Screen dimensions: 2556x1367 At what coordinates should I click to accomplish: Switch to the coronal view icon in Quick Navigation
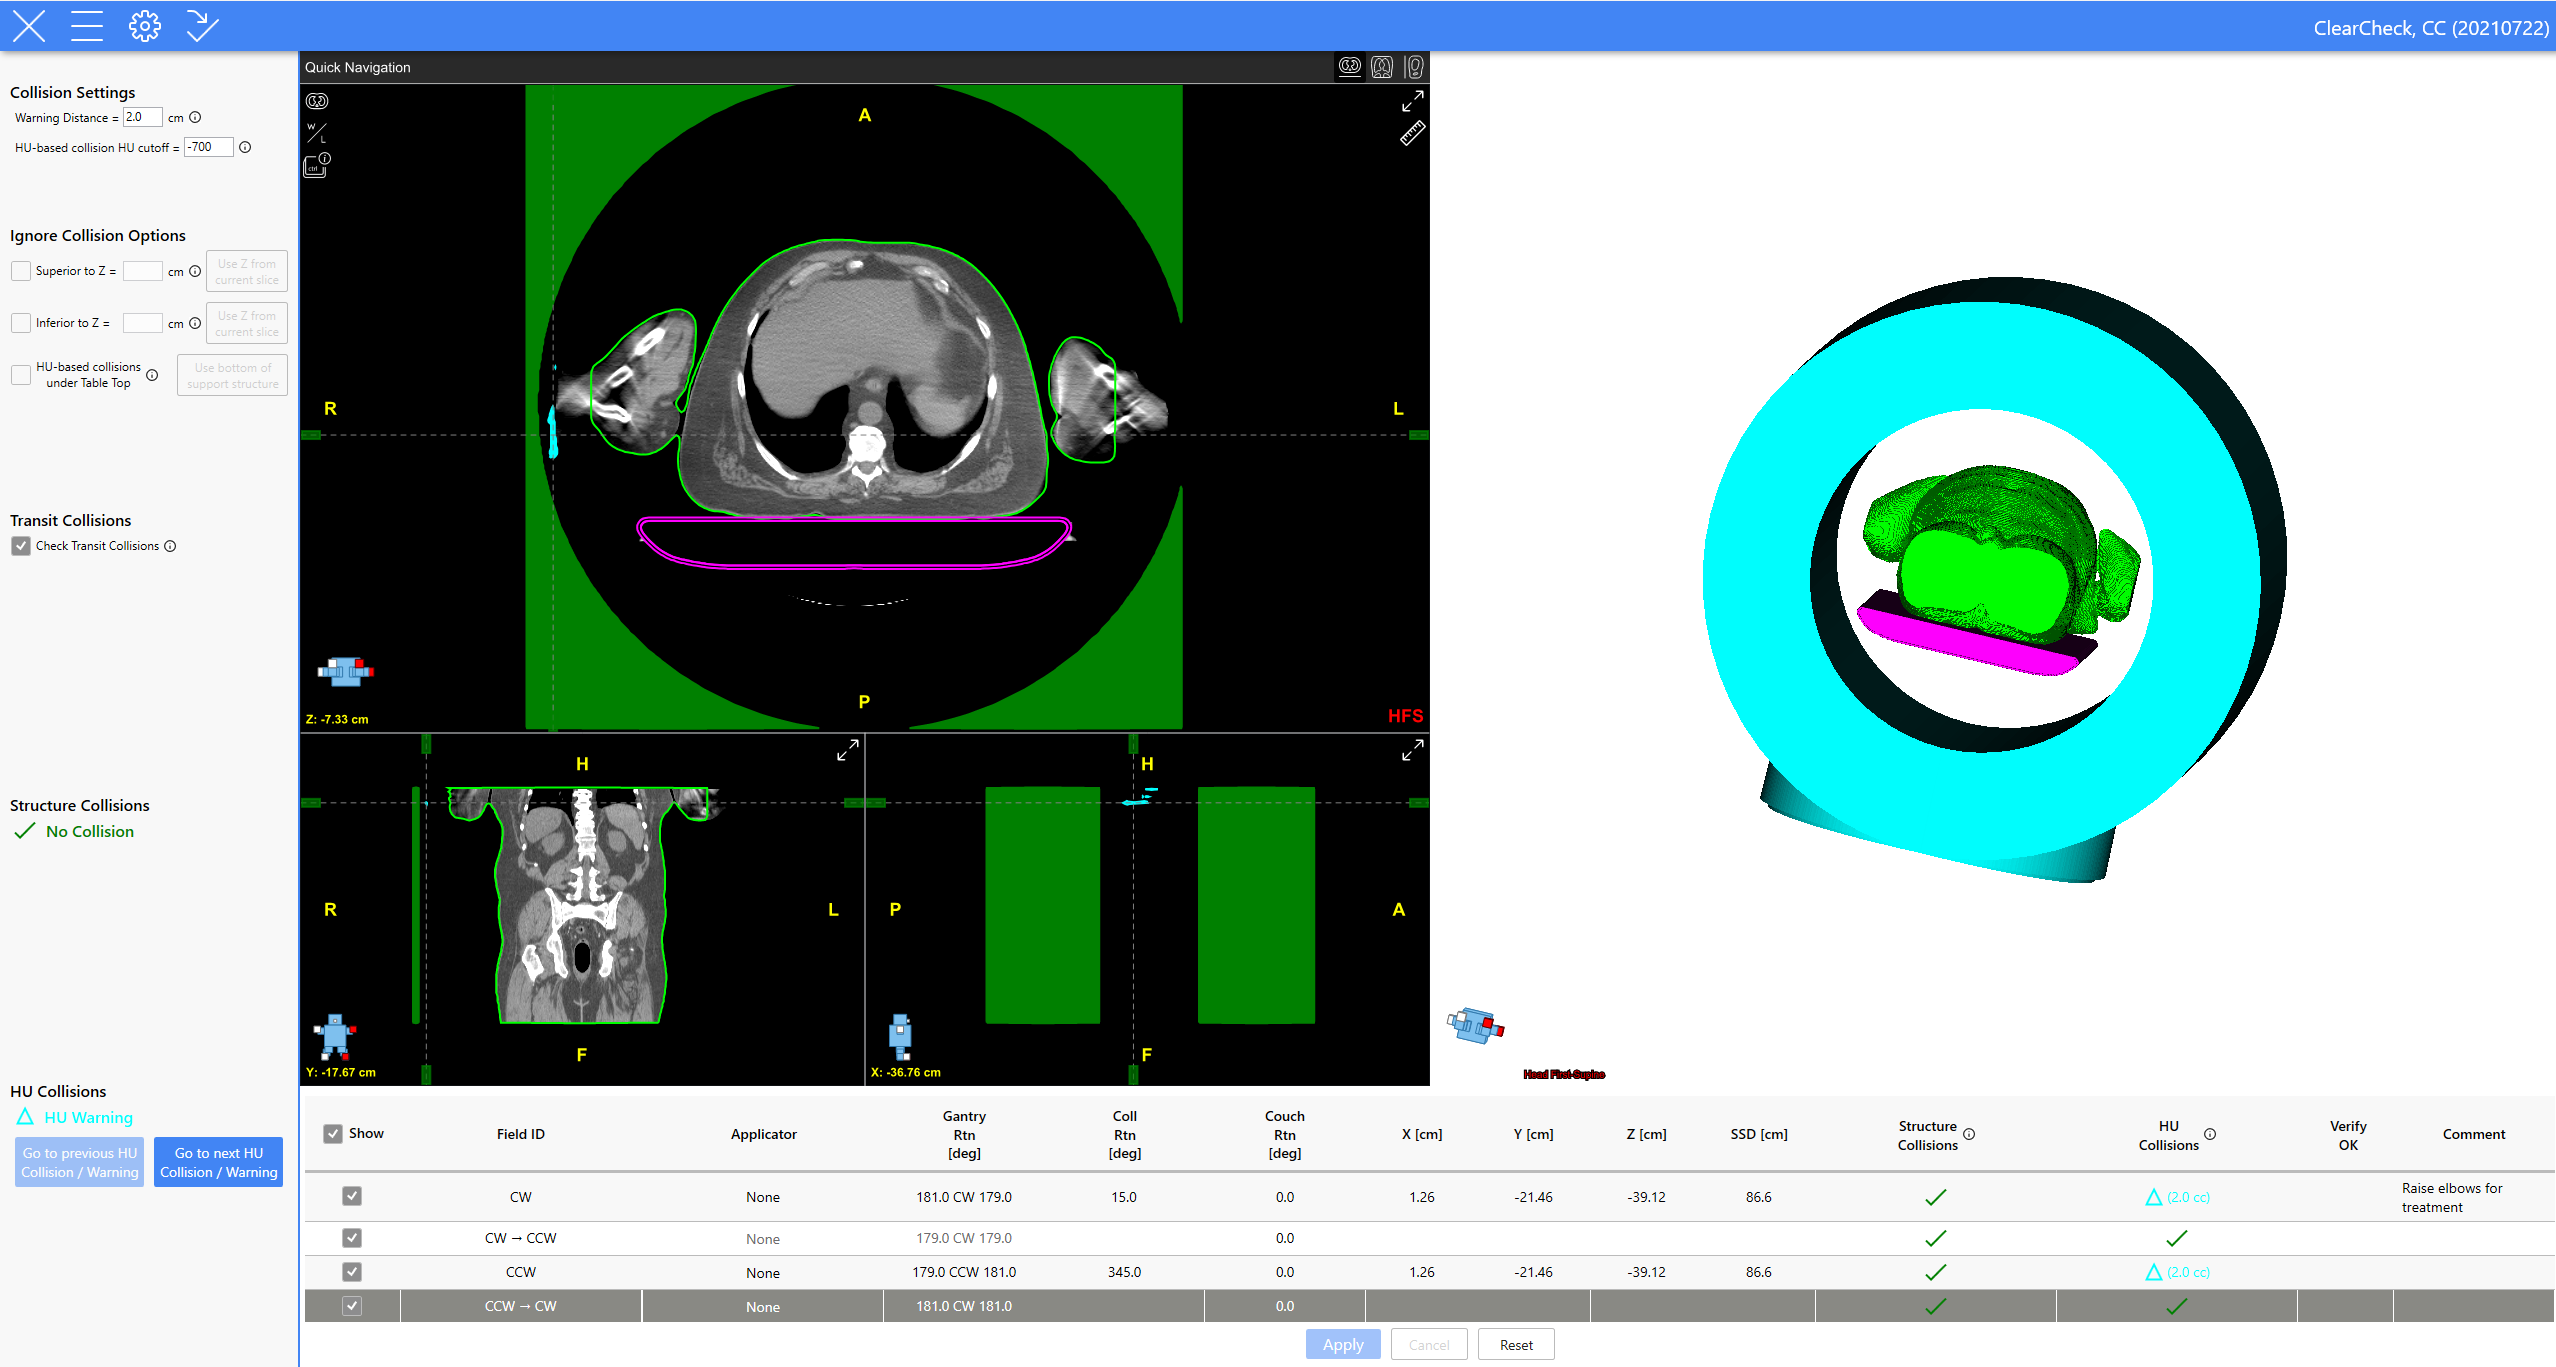coord(1382,67)
